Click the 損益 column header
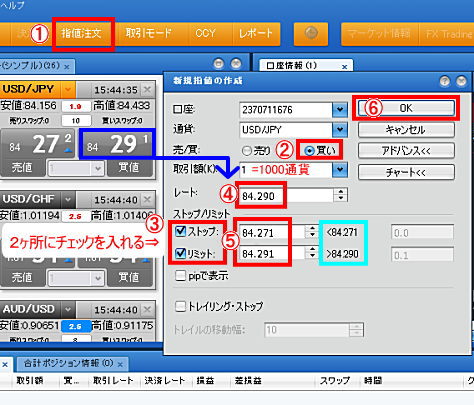Screen dimensions: 474x405 pyautogui.click(x=205, y=381)
